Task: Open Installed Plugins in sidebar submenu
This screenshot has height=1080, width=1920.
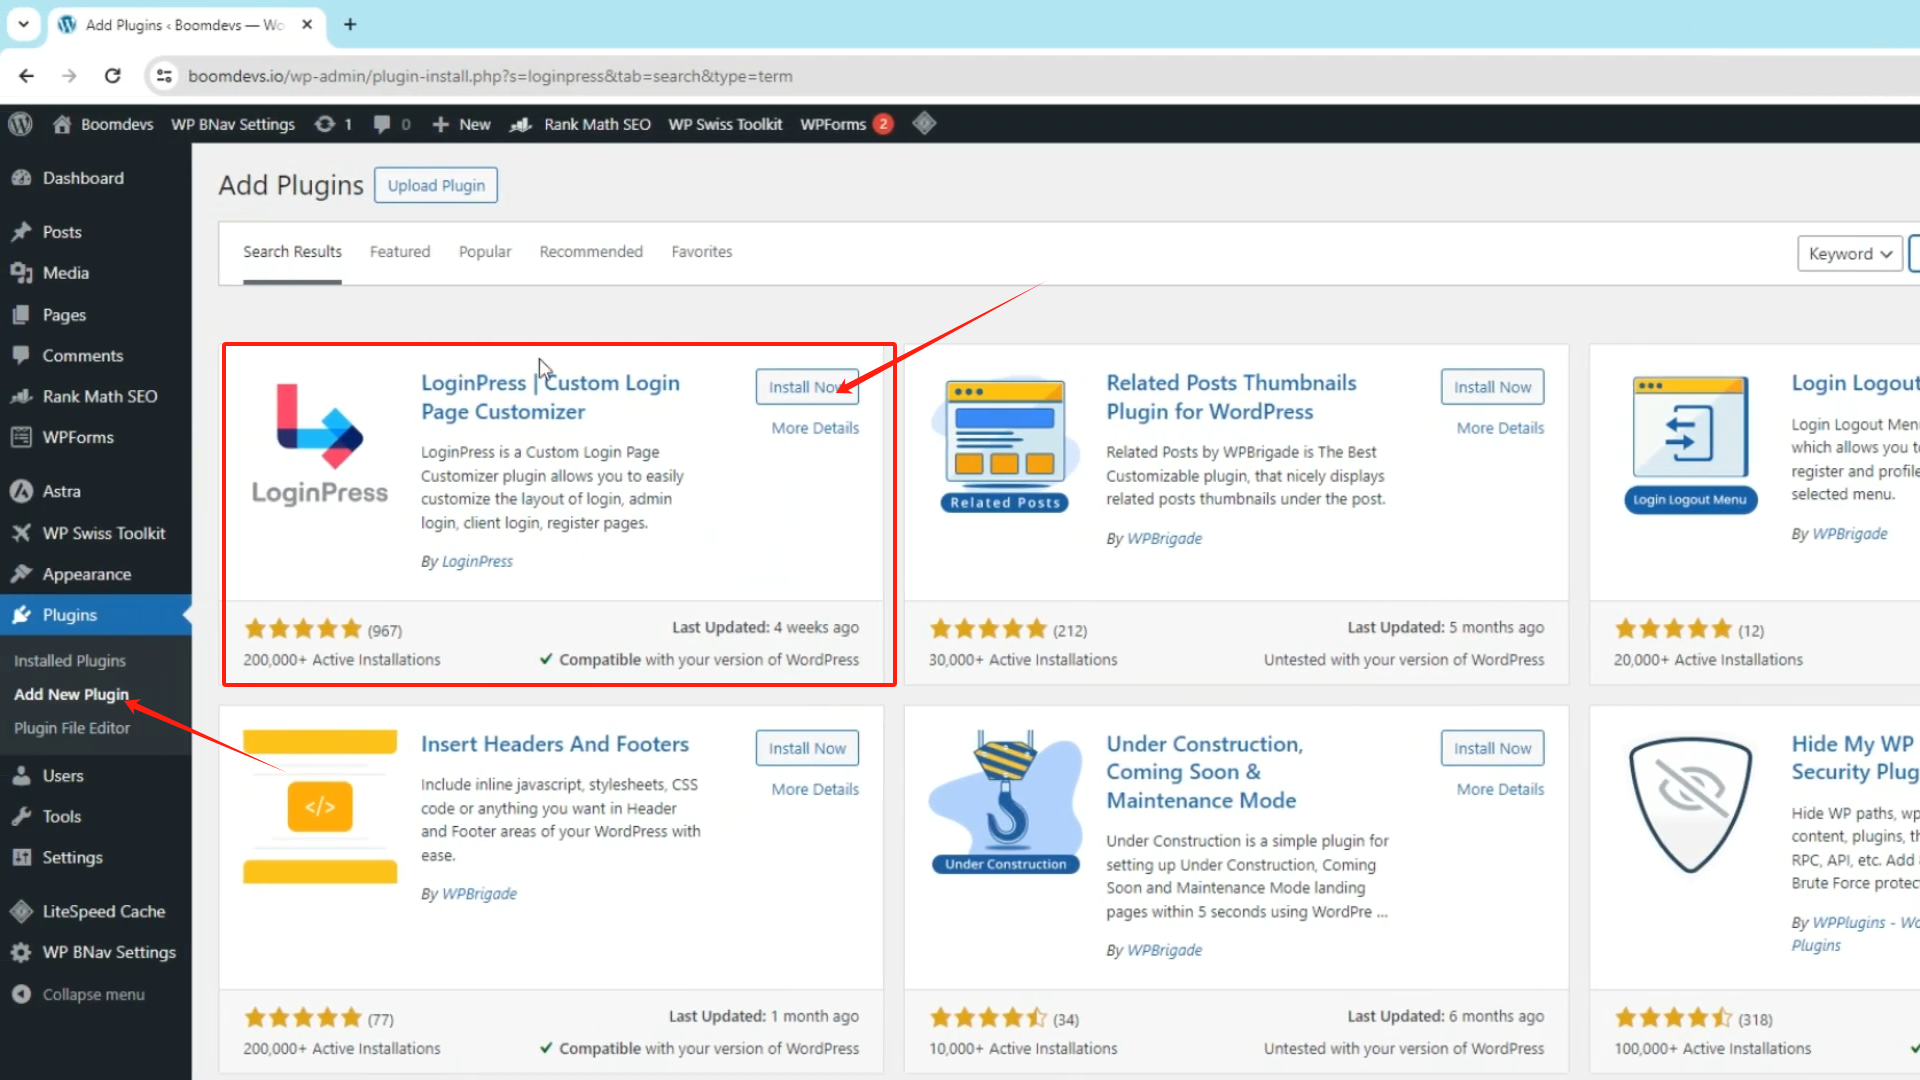Action: 70,661
